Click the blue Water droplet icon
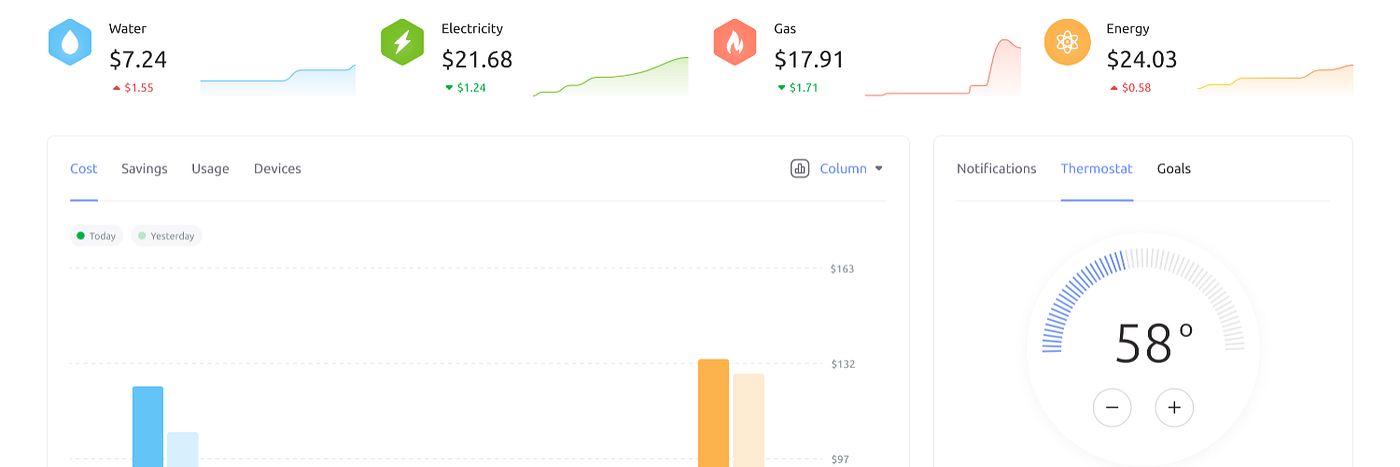Screen dimensions: 1400x467 70,42
